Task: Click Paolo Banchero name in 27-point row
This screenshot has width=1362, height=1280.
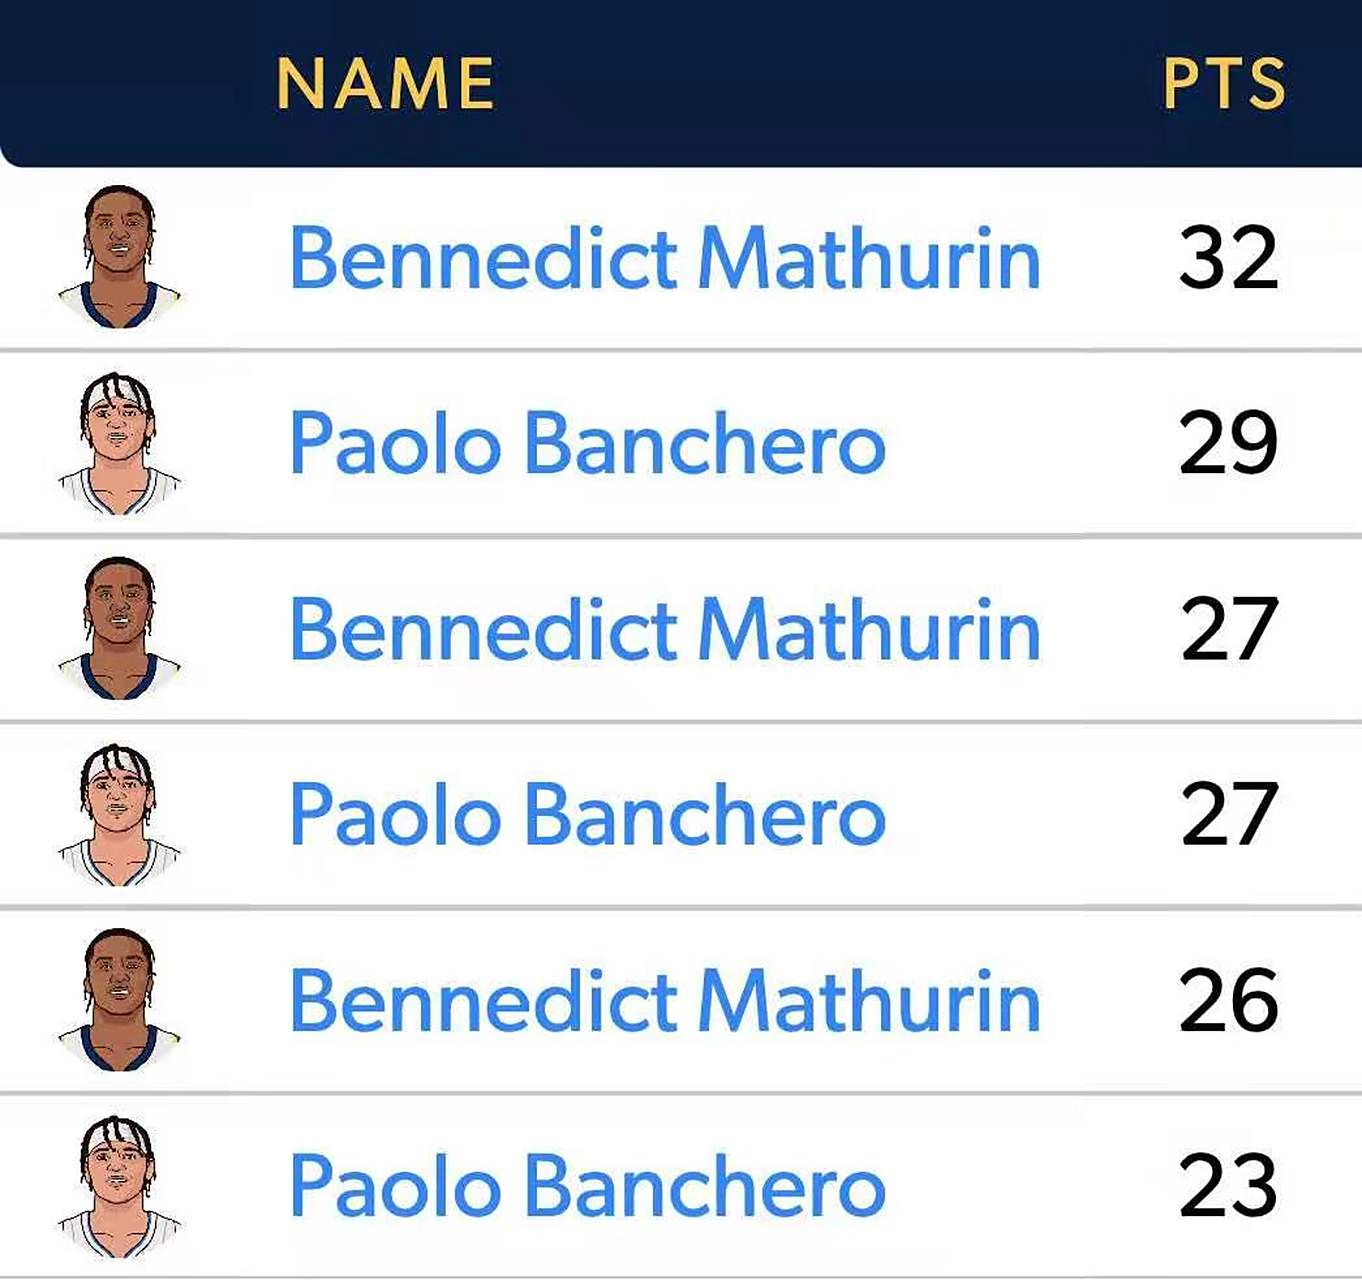Action: tap(588, 816)
